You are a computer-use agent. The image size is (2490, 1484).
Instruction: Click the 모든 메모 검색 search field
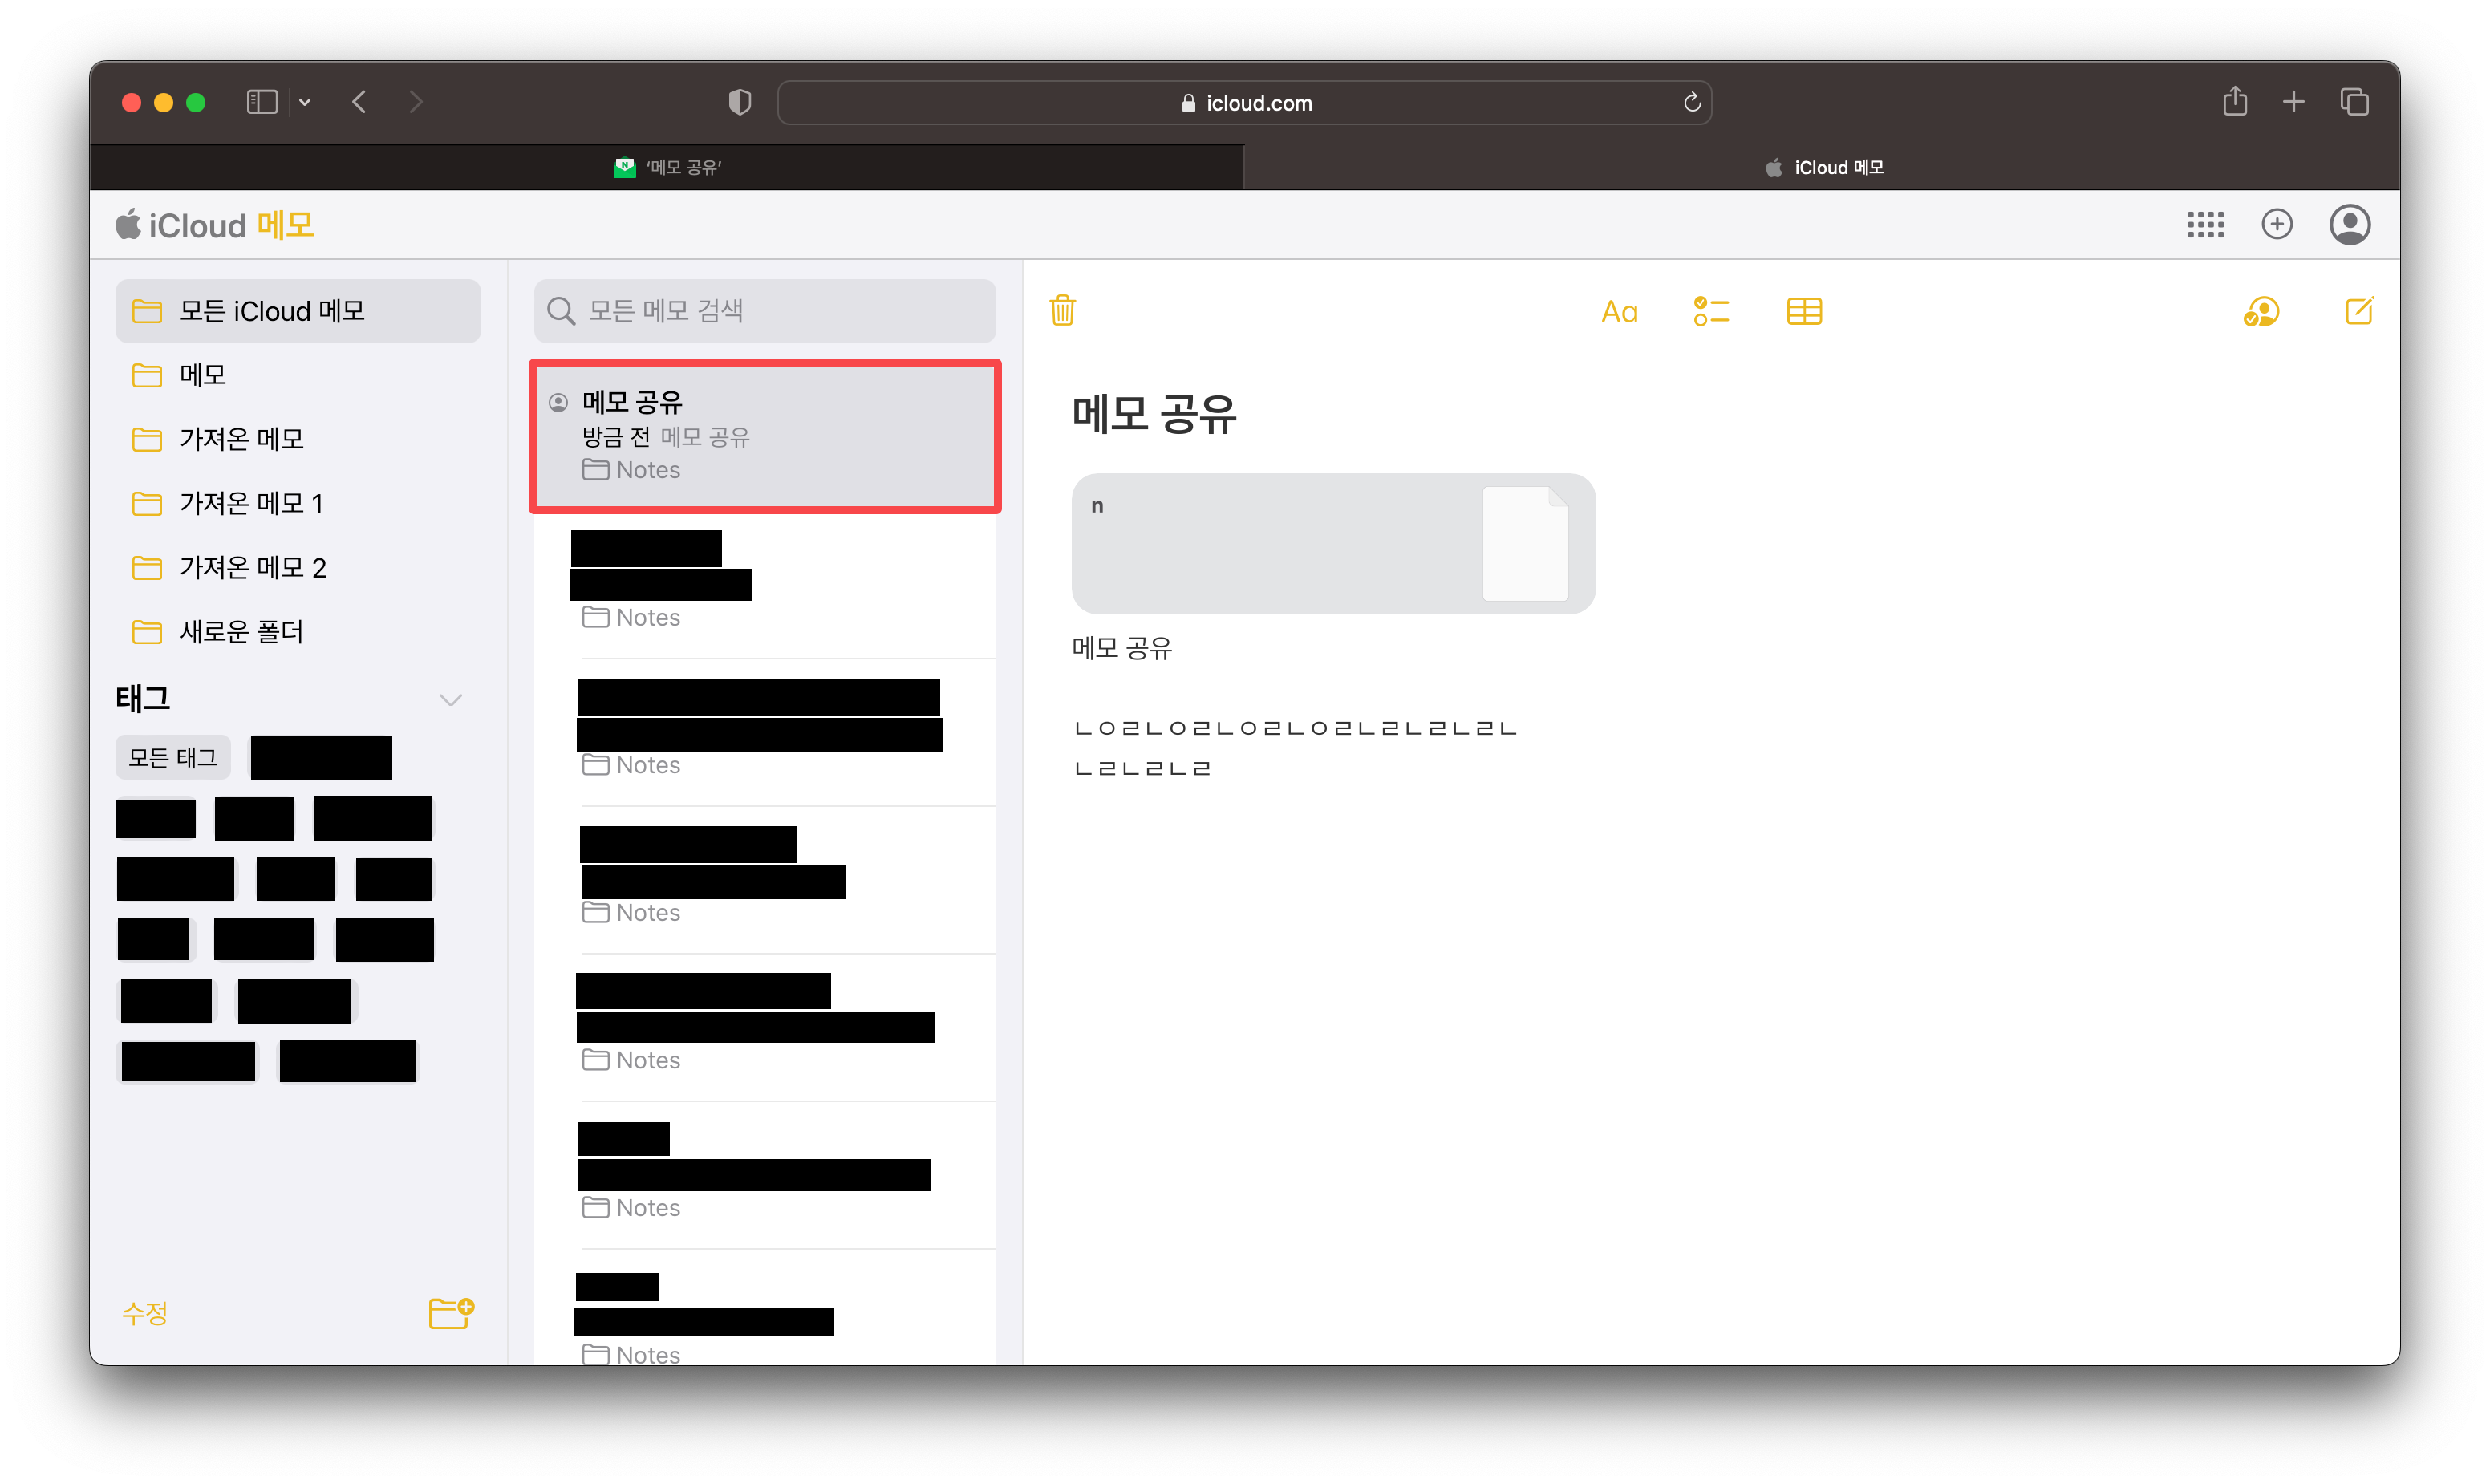click(765, 311)
